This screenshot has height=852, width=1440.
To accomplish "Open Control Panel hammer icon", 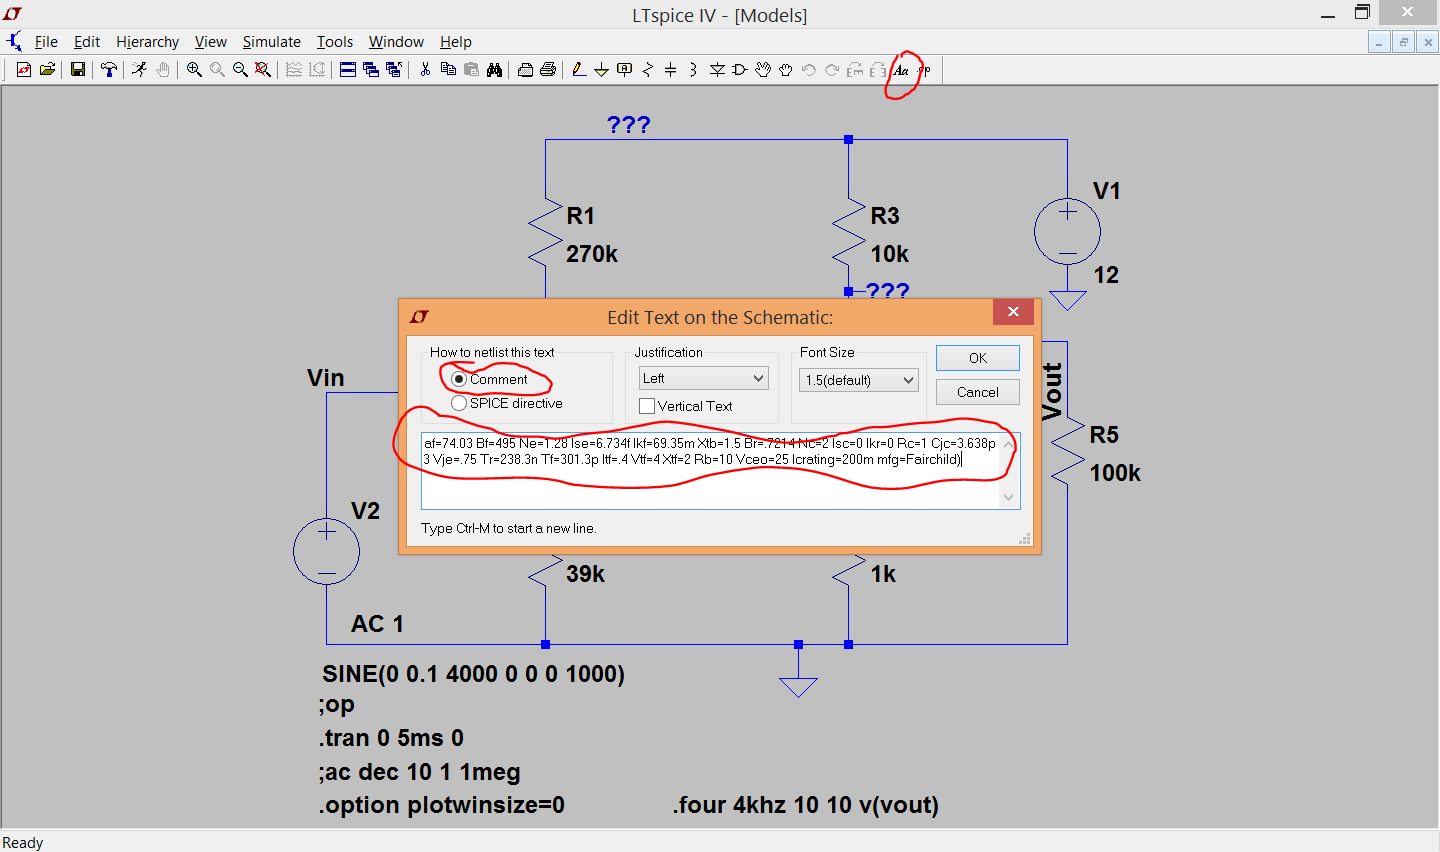I will [x=109, y=70].
